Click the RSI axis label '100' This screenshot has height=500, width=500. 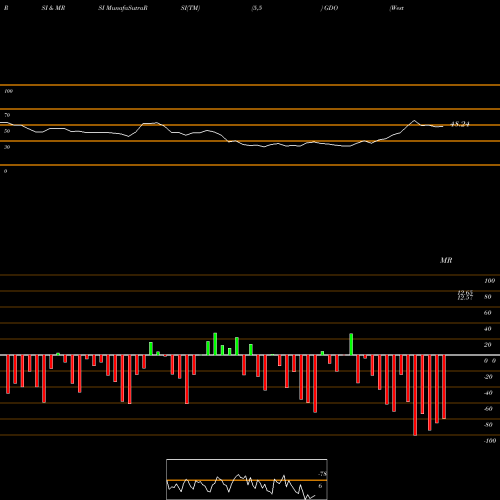(x=8, y=91)
